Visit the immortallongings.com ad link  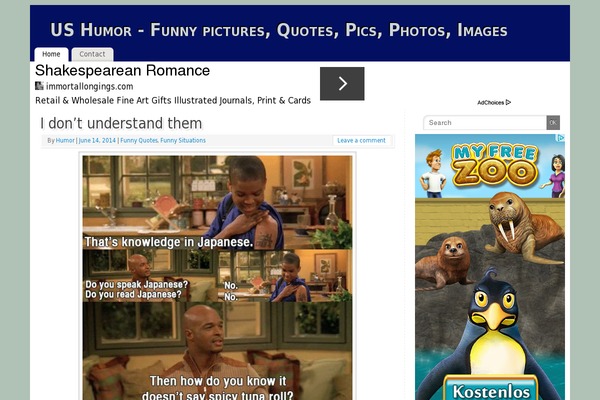pos(90,87)
